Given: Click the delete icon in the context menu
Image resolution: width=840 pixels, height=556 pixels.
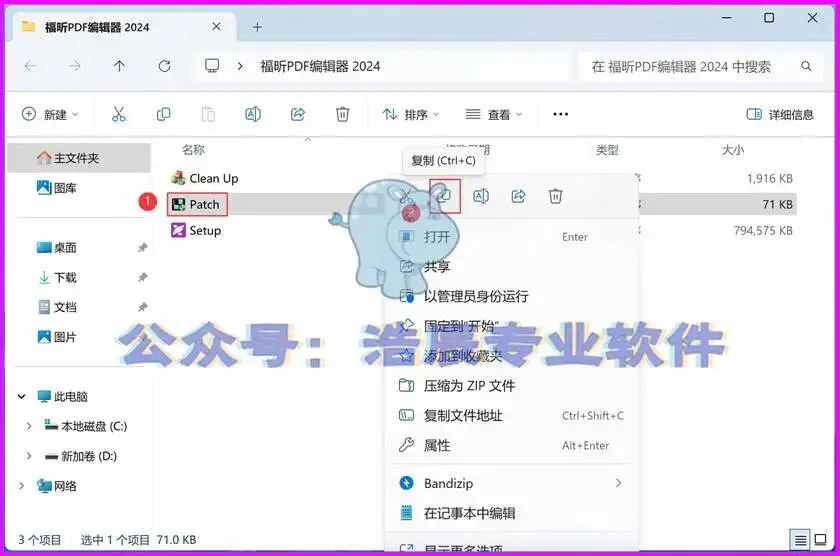Looking at the screenshot, I should click(x=556, y=196).
